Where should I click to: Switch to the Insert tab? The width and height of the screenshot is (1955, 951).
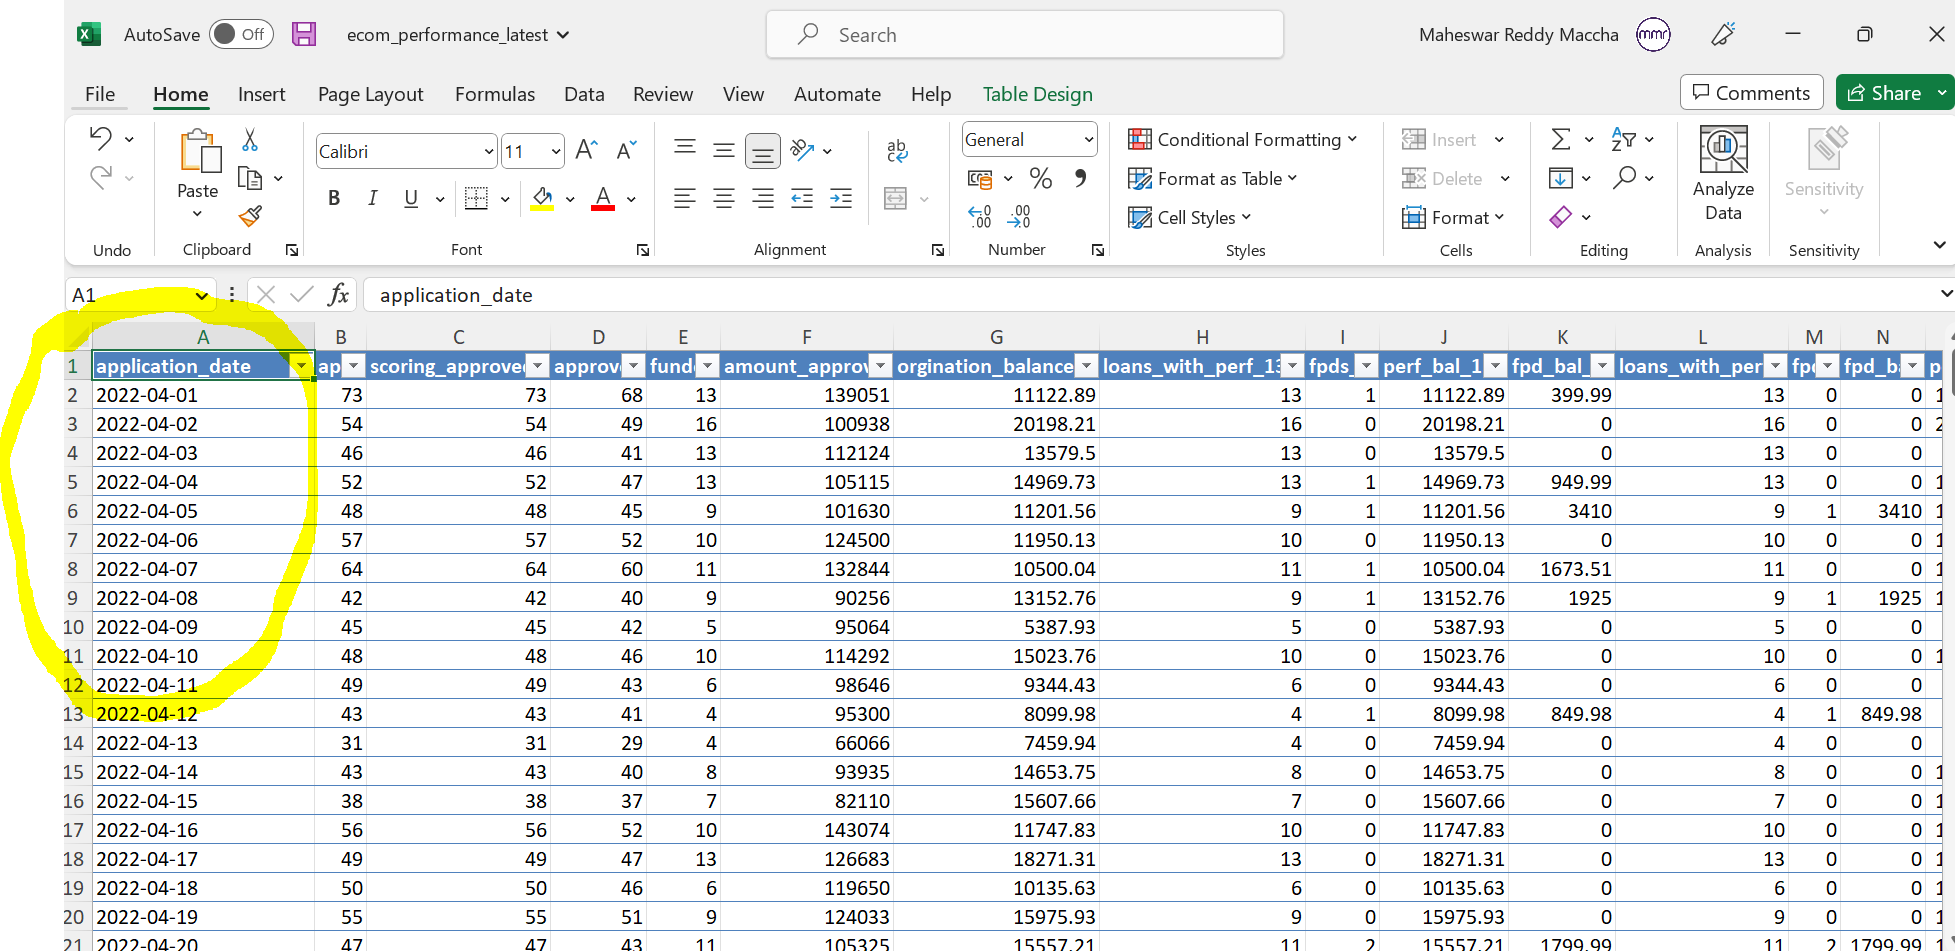click(261, 94)
